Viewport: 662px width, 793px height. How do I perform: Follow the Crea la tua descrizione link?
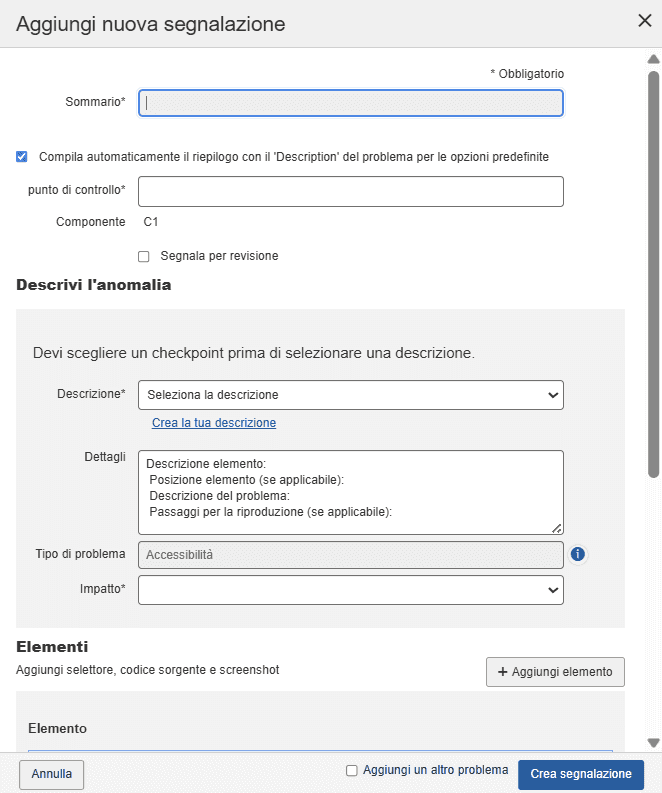pos(214,423)
